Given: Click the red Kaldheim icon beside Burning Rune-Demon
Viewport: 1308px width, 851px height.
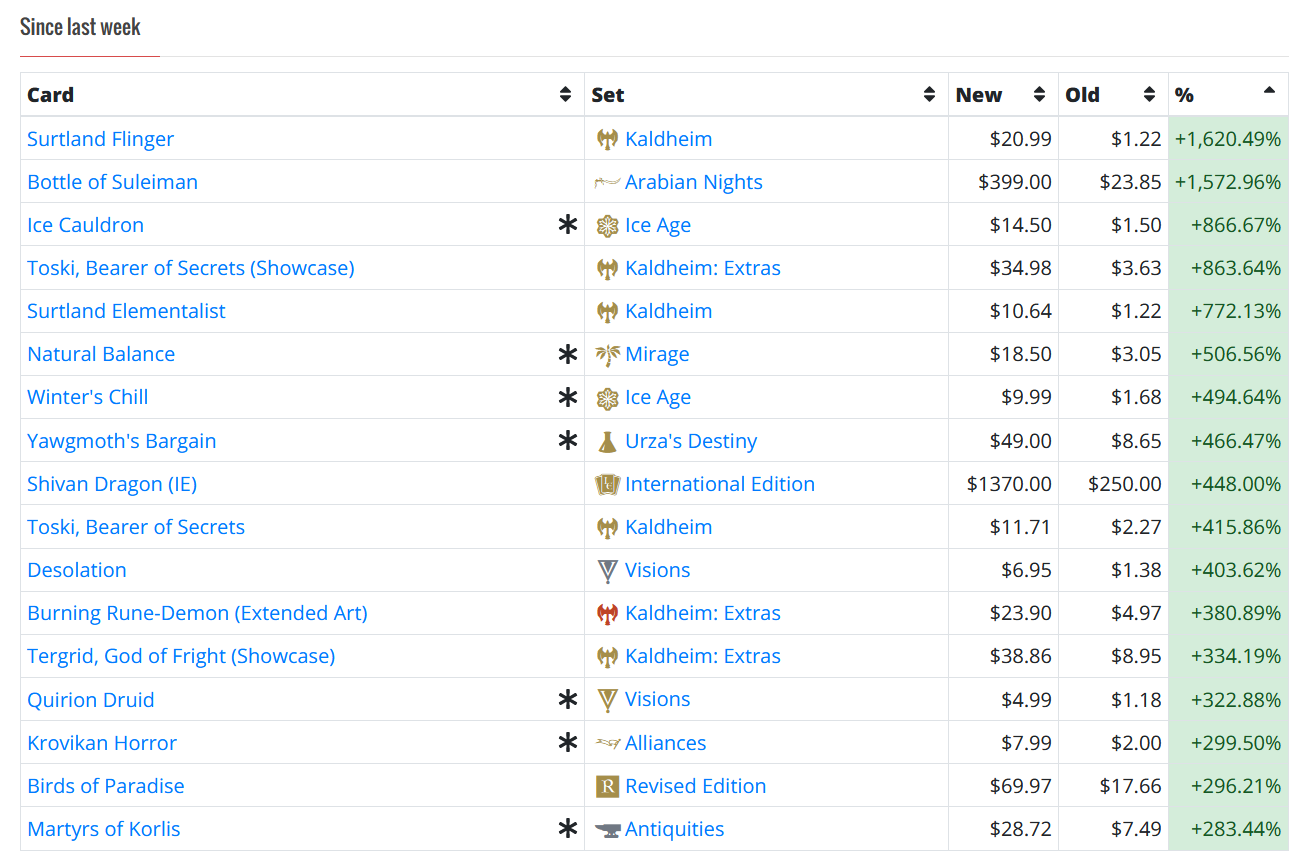Looking at the screenshot, I should click(607, 613).
